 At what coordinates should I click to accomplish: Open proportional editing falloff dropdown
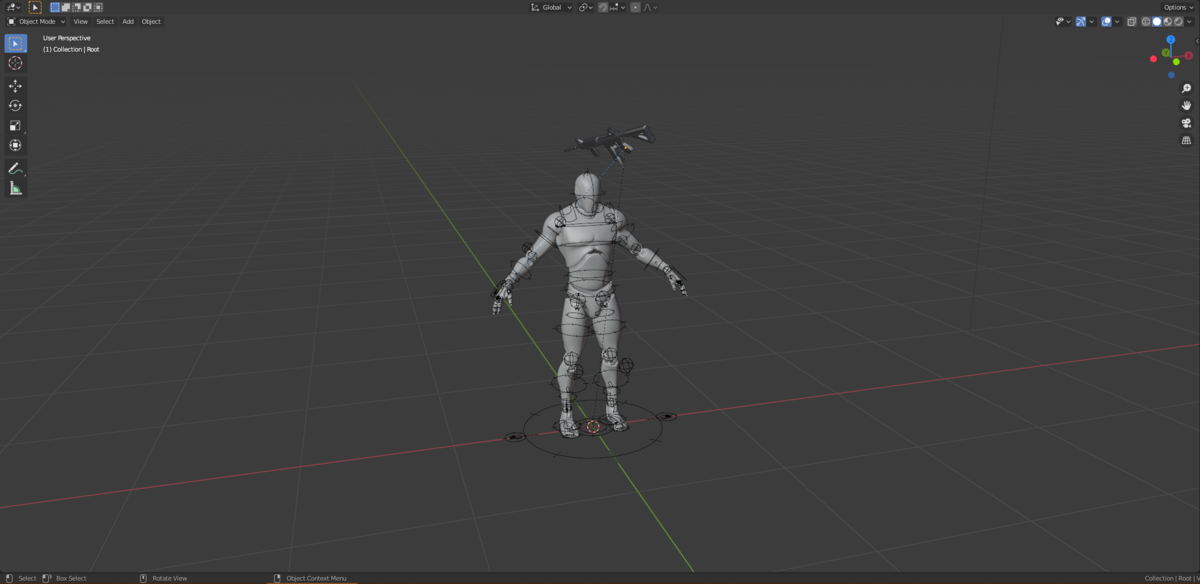pos(649,7)
